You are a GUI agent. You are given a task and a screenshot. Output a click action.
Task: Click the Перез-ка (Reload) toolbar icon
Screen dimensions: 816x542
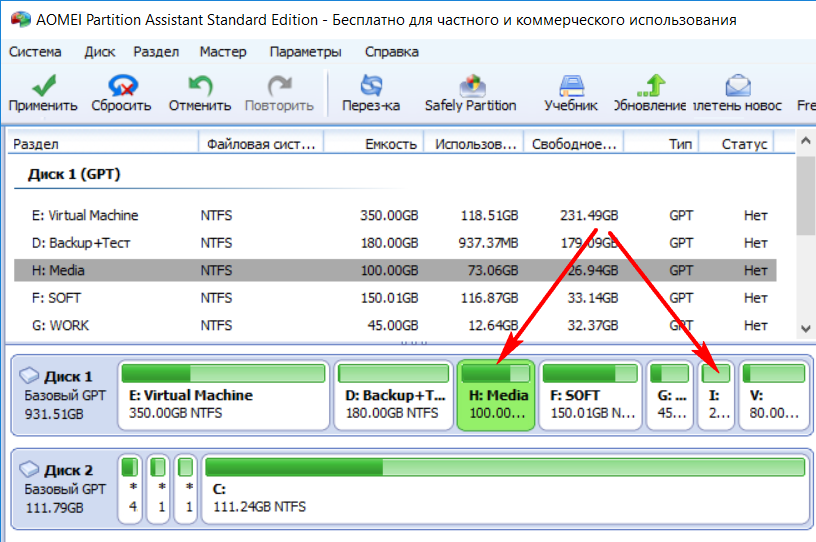(x=370, y=86)
